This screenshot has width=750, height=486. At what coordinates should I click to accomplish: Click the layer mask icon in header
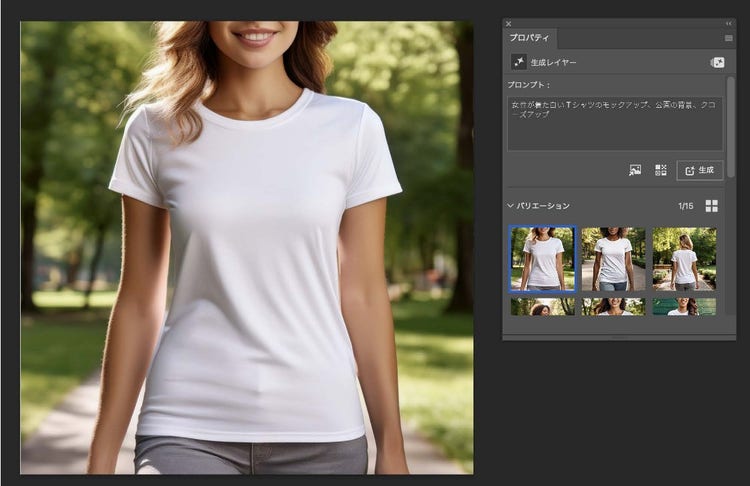(x=717, y=62)
